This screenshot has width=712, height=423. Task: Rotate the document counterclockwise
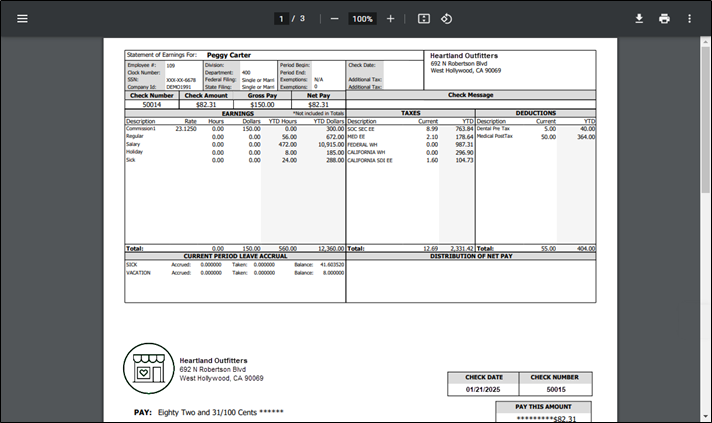[447, 19]
